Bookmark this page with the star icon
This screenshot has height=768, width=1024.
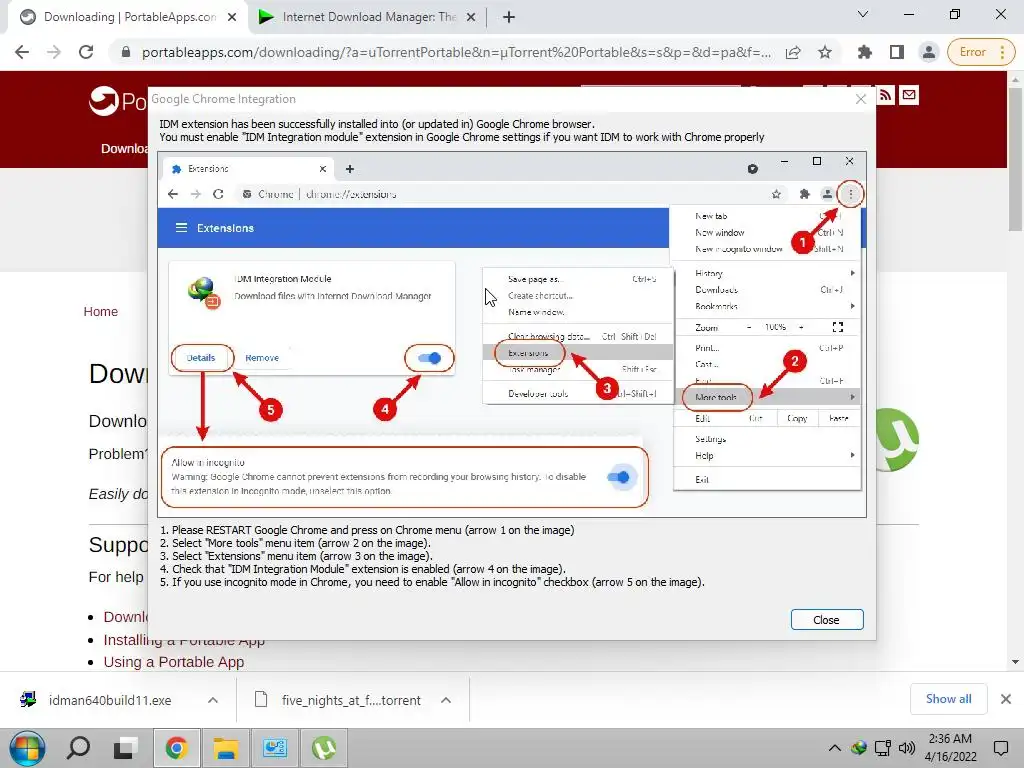tap(825, 52)
